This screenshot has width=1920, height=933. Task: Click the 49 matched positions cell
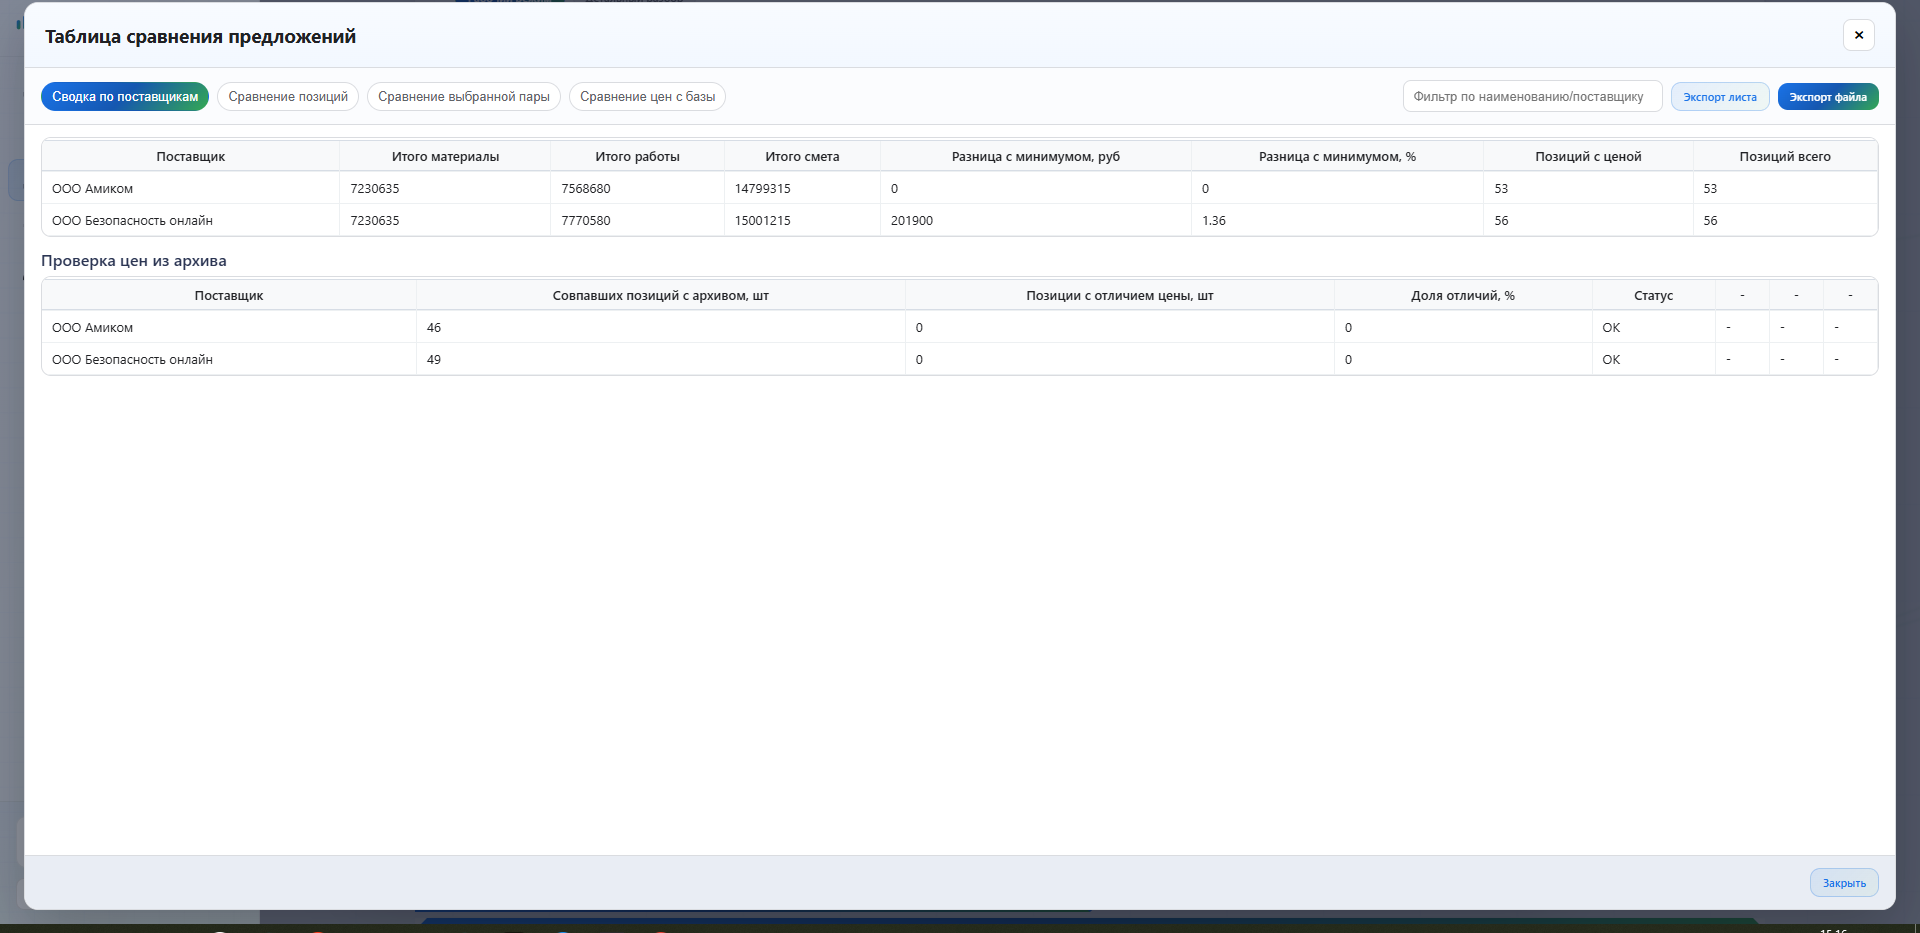(x=661, y=360)
